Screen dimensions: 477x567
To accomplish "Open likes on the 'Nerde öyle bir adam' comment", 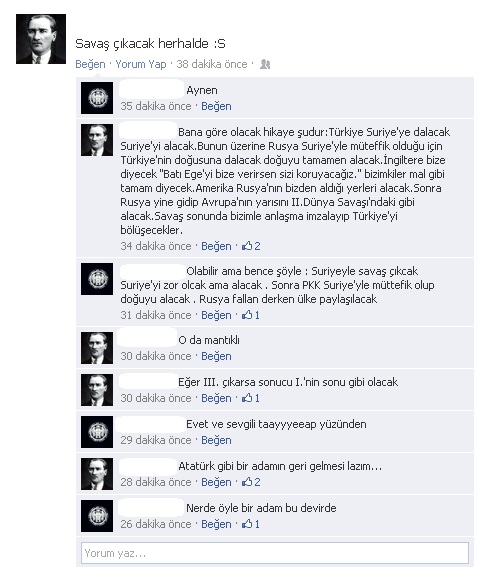I will [251, 524].
